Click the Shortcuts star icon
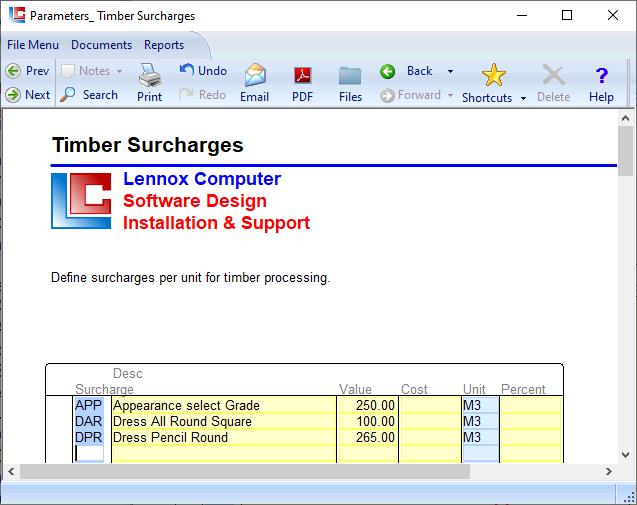Image resolution: width=637 pixels, height=505 pixels. click(x=494, y=75)
